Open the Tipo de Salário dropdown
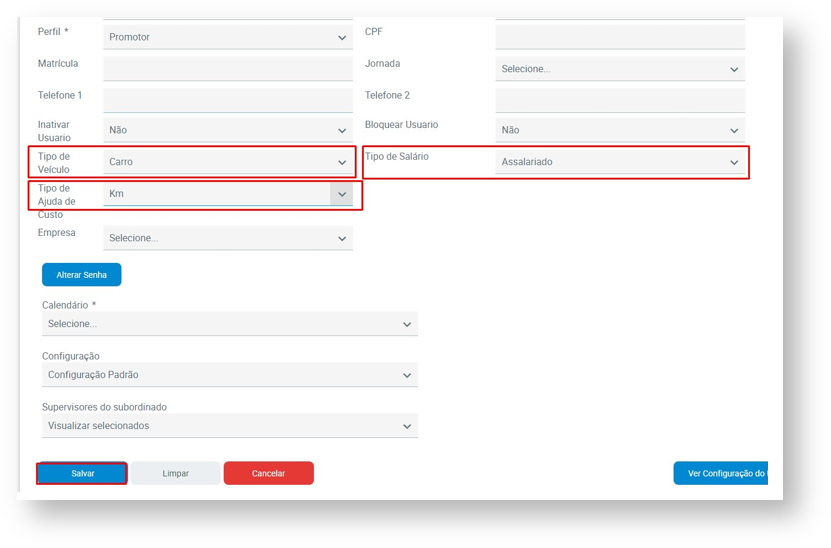831x548 pixels. coord(620,162)
